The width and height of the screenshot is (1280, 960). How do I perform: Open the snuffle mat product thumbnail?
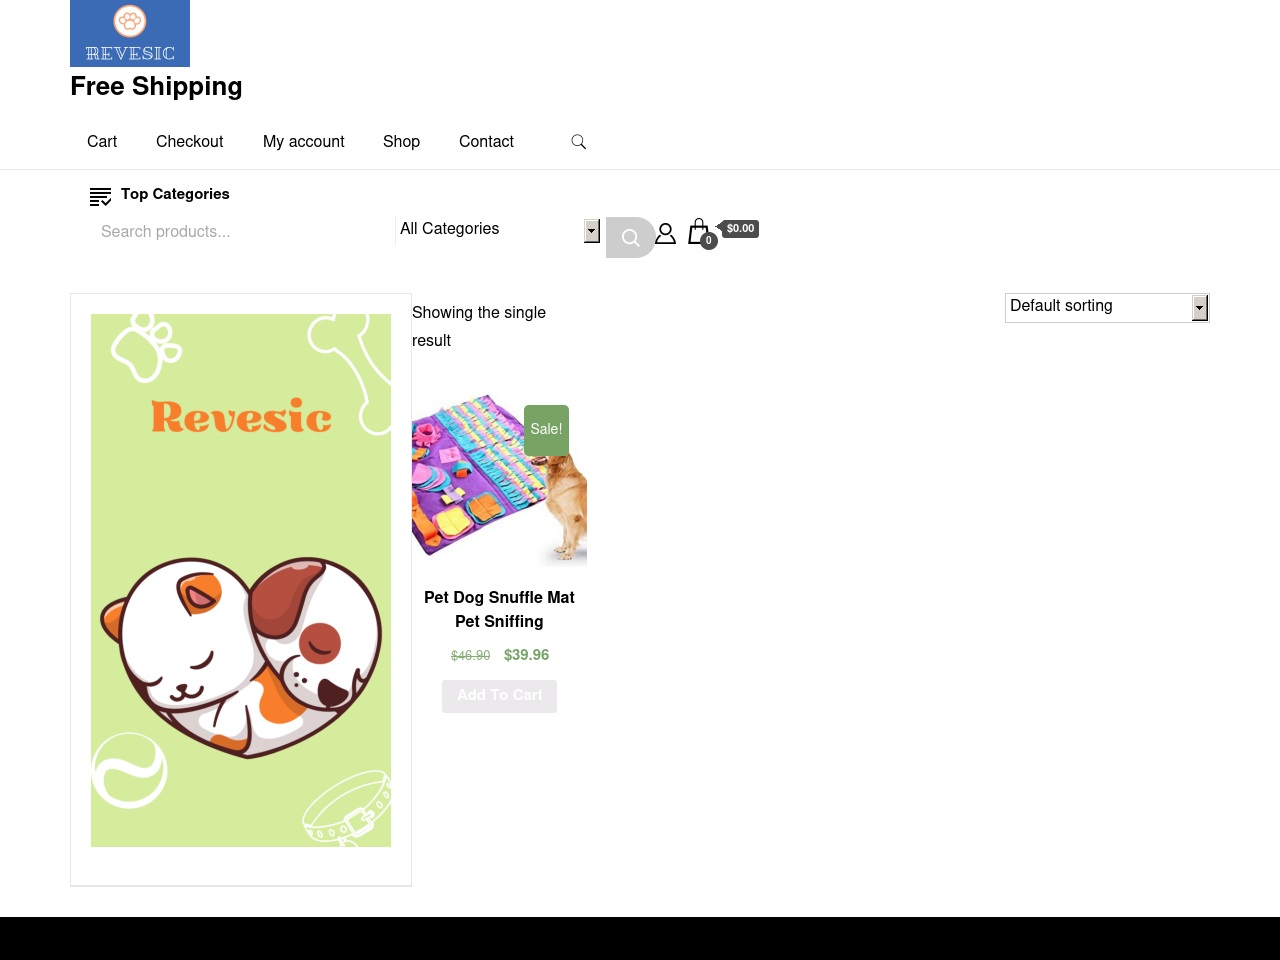click(x=499, y=480)
